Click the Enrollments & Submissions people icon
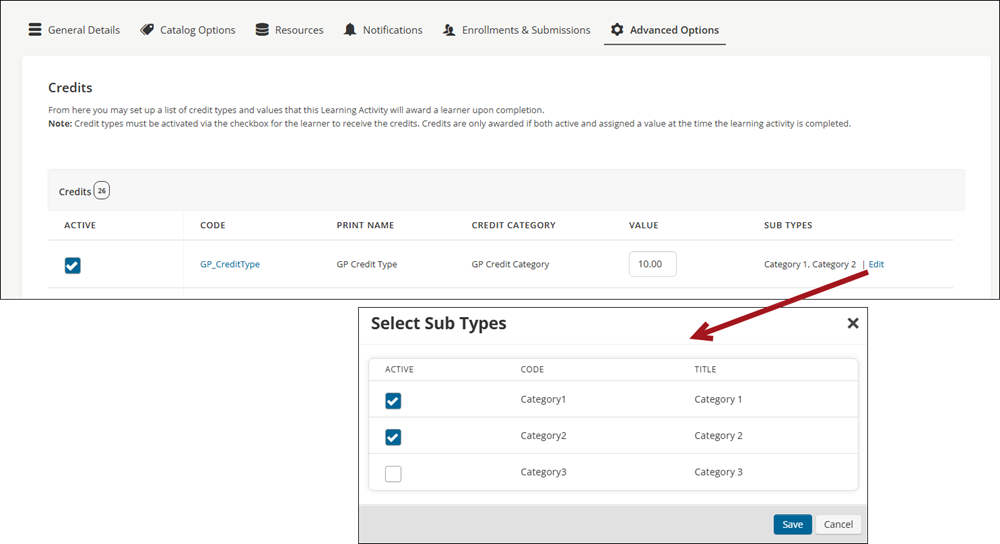This screenshot has width=1000, height=544. pos(449,29)
